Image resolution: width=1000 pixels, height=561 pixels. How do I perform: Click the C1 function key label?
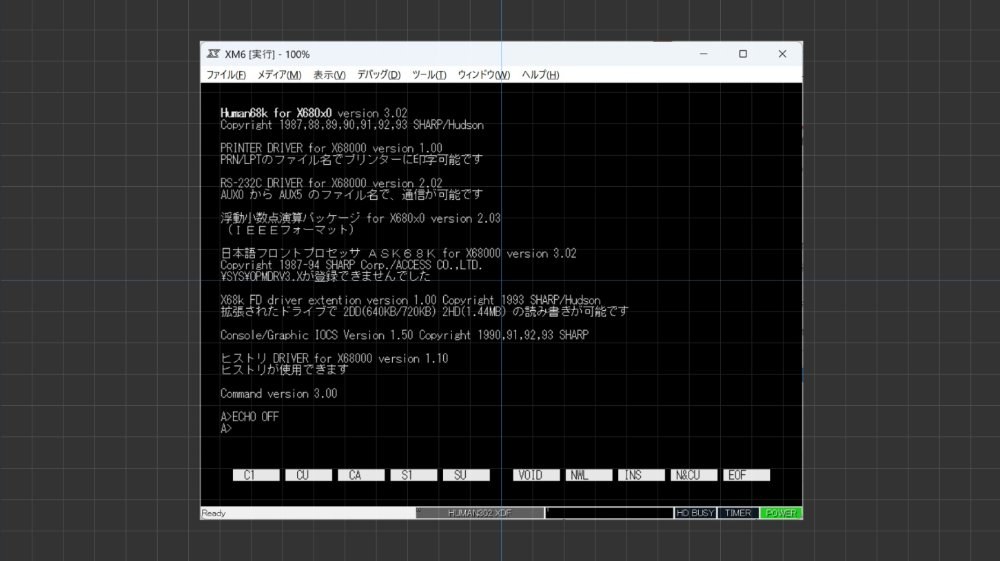click(x=256, y=475)
